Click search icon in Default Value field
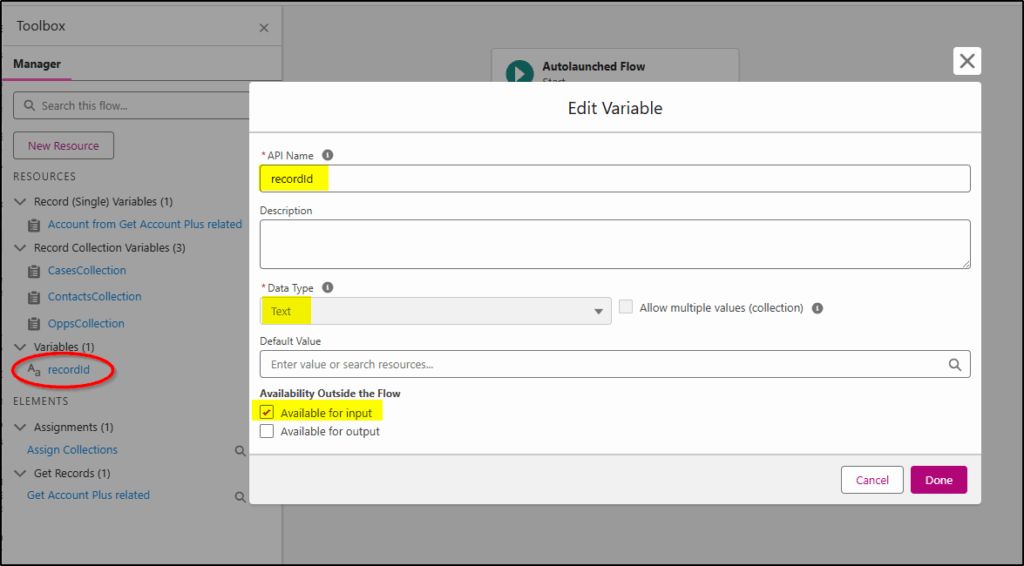This screenshot has height=566, width=1024. (x=955, y=365)
